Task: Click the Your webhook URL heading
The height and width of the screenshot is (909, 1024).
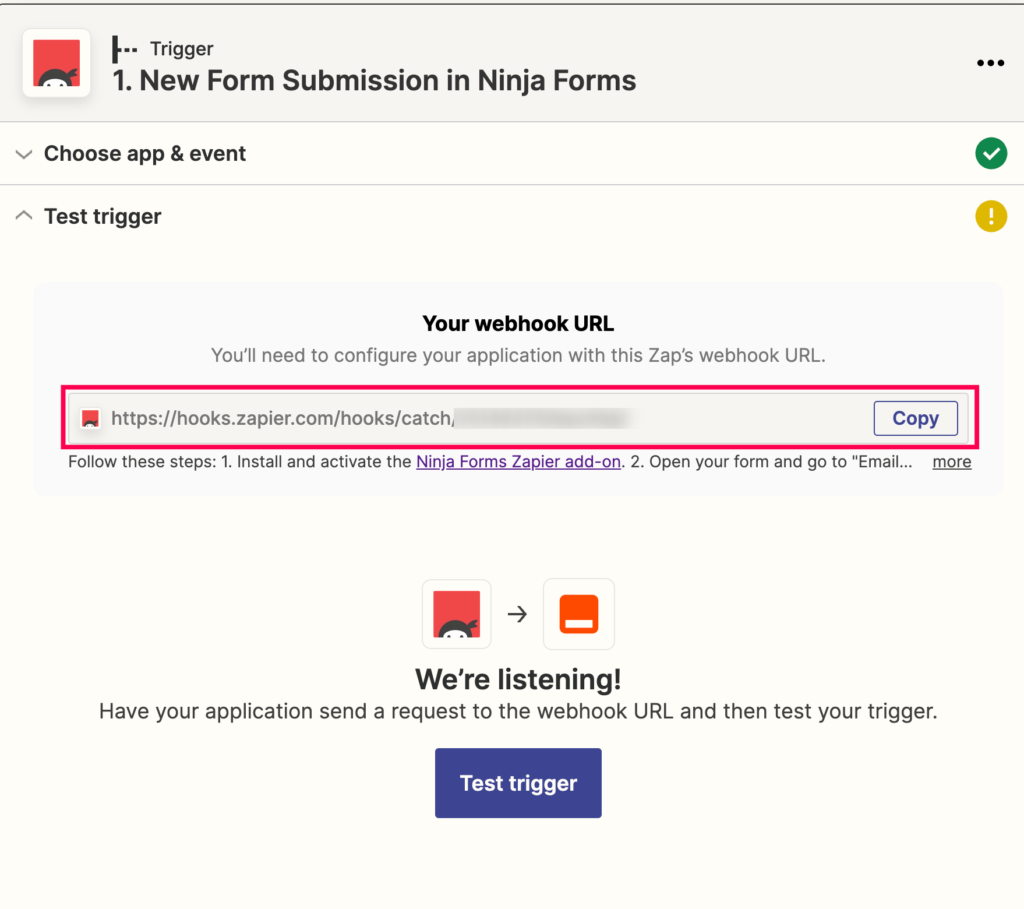Action: [x=518, y=323]
